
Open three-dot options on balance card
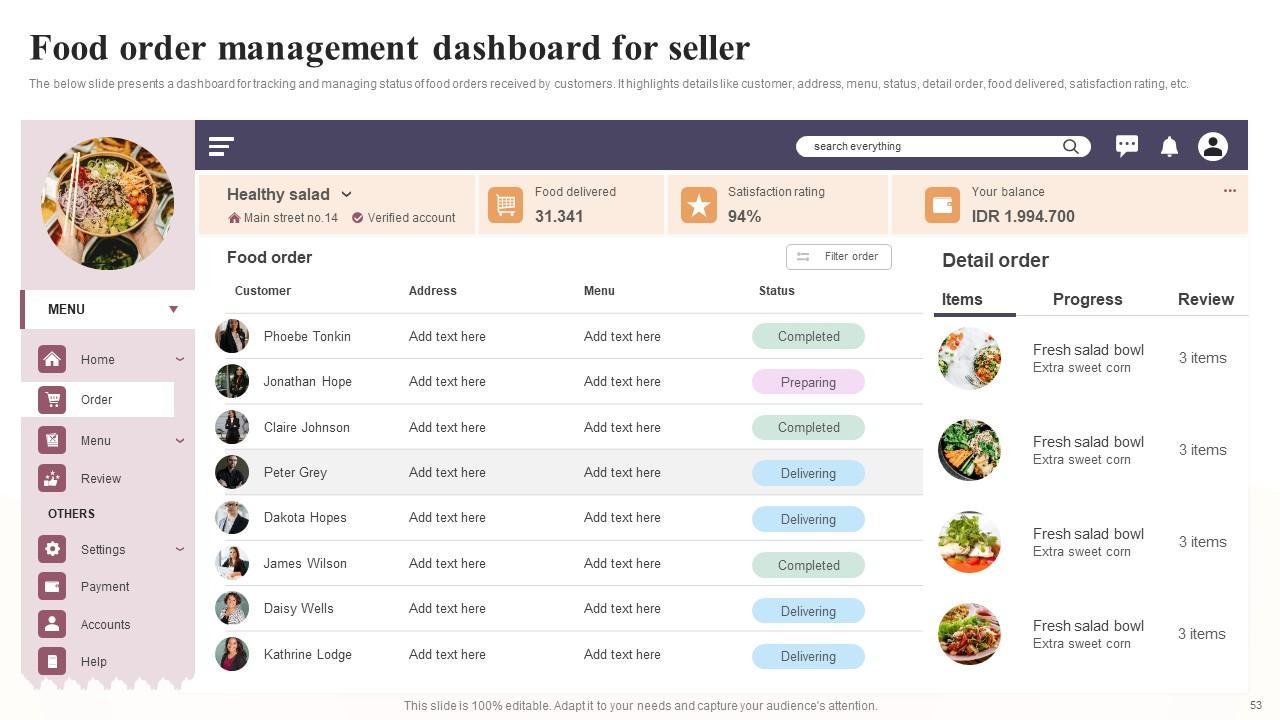click(1230, 190)
